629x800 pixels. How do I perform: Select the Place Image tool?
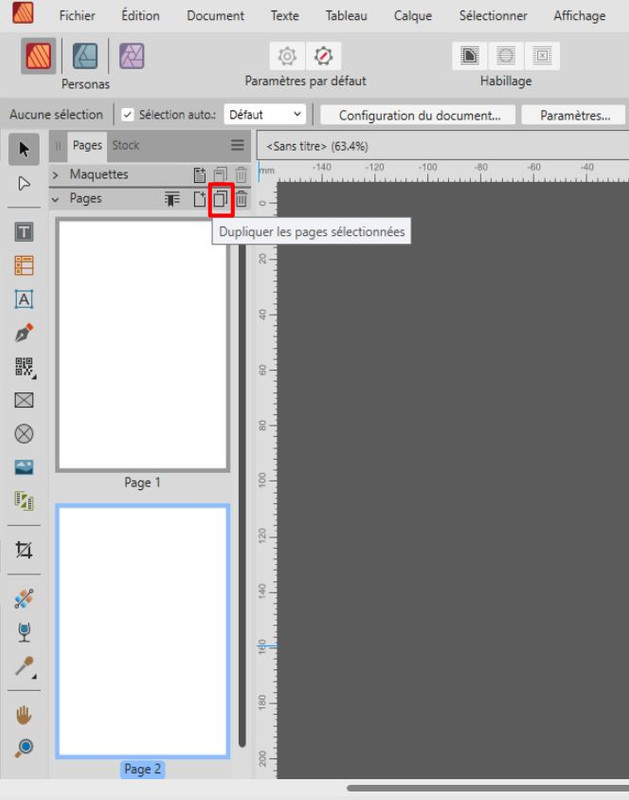click(24, 467)
